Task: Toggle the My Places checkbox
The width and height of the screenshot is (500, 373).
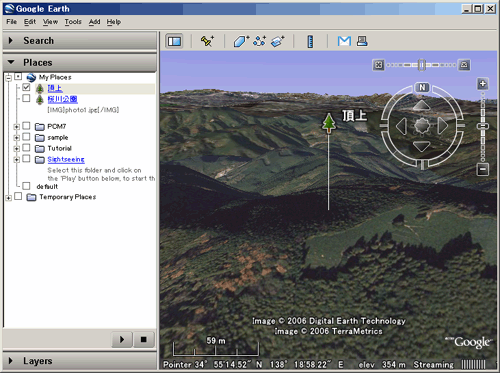Action: 18,77
